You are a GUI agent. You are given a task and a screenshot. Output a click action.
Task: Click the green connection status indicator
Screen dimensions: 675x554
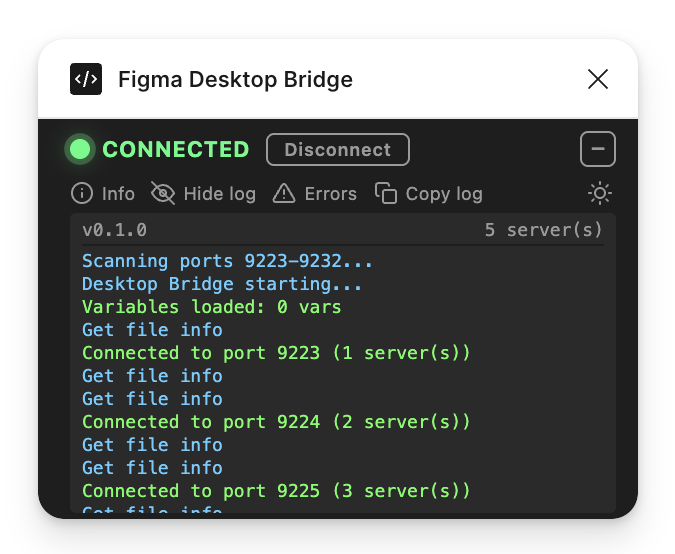[80, 149]
